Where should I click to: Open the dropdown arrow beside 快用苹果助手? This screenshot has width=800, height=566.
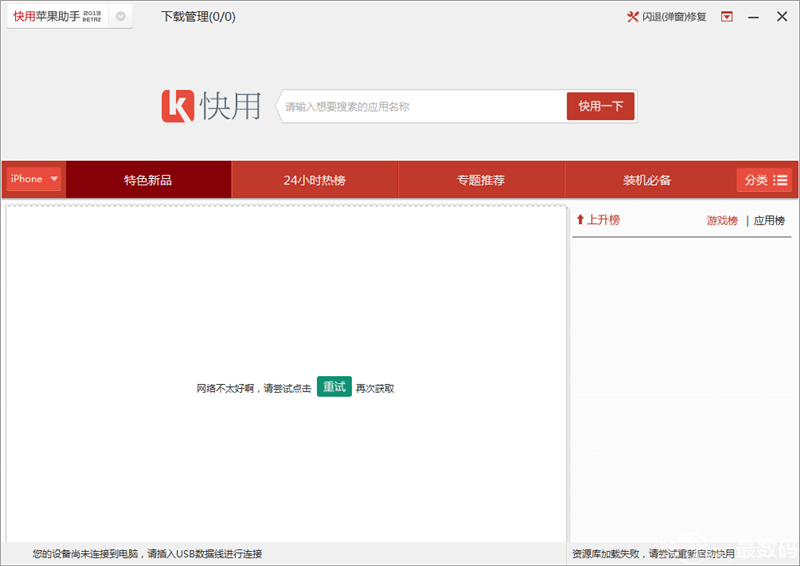tap(120, 16)
